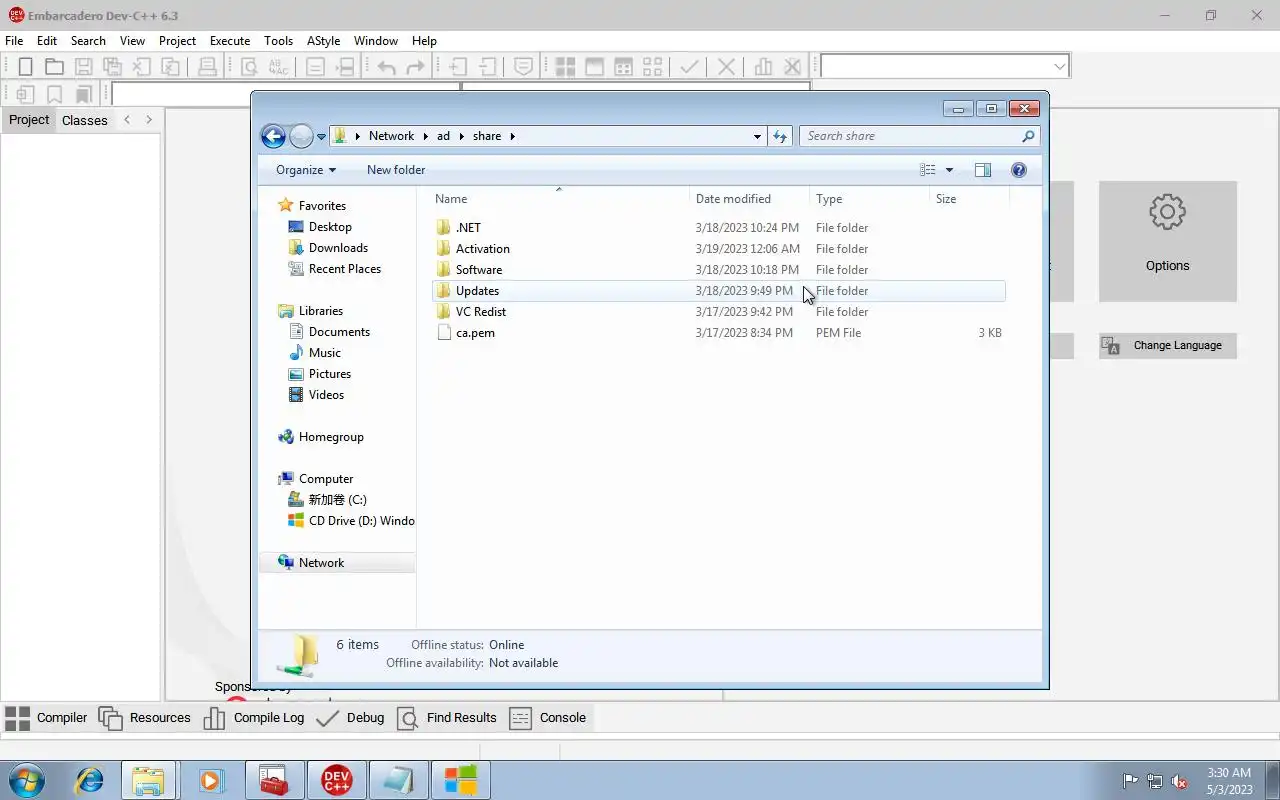Click the Change Language button
Image resolution: width=1280 pixels, height=800 pixels.
click(x=1168, y=346)
